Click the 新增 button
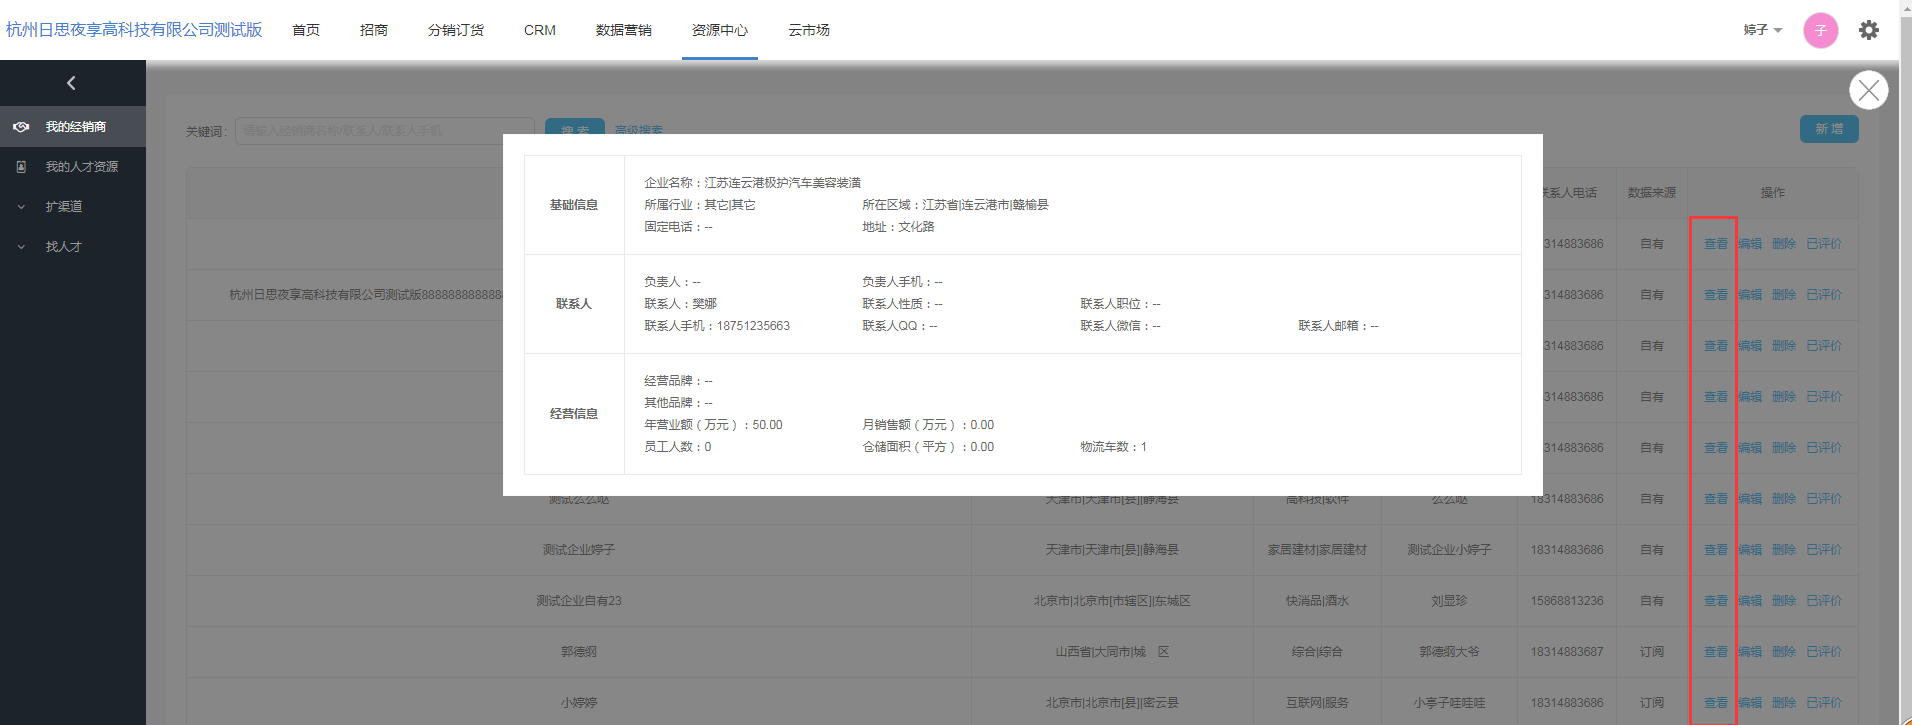Screen dimensions: 1912x725 1828,129
